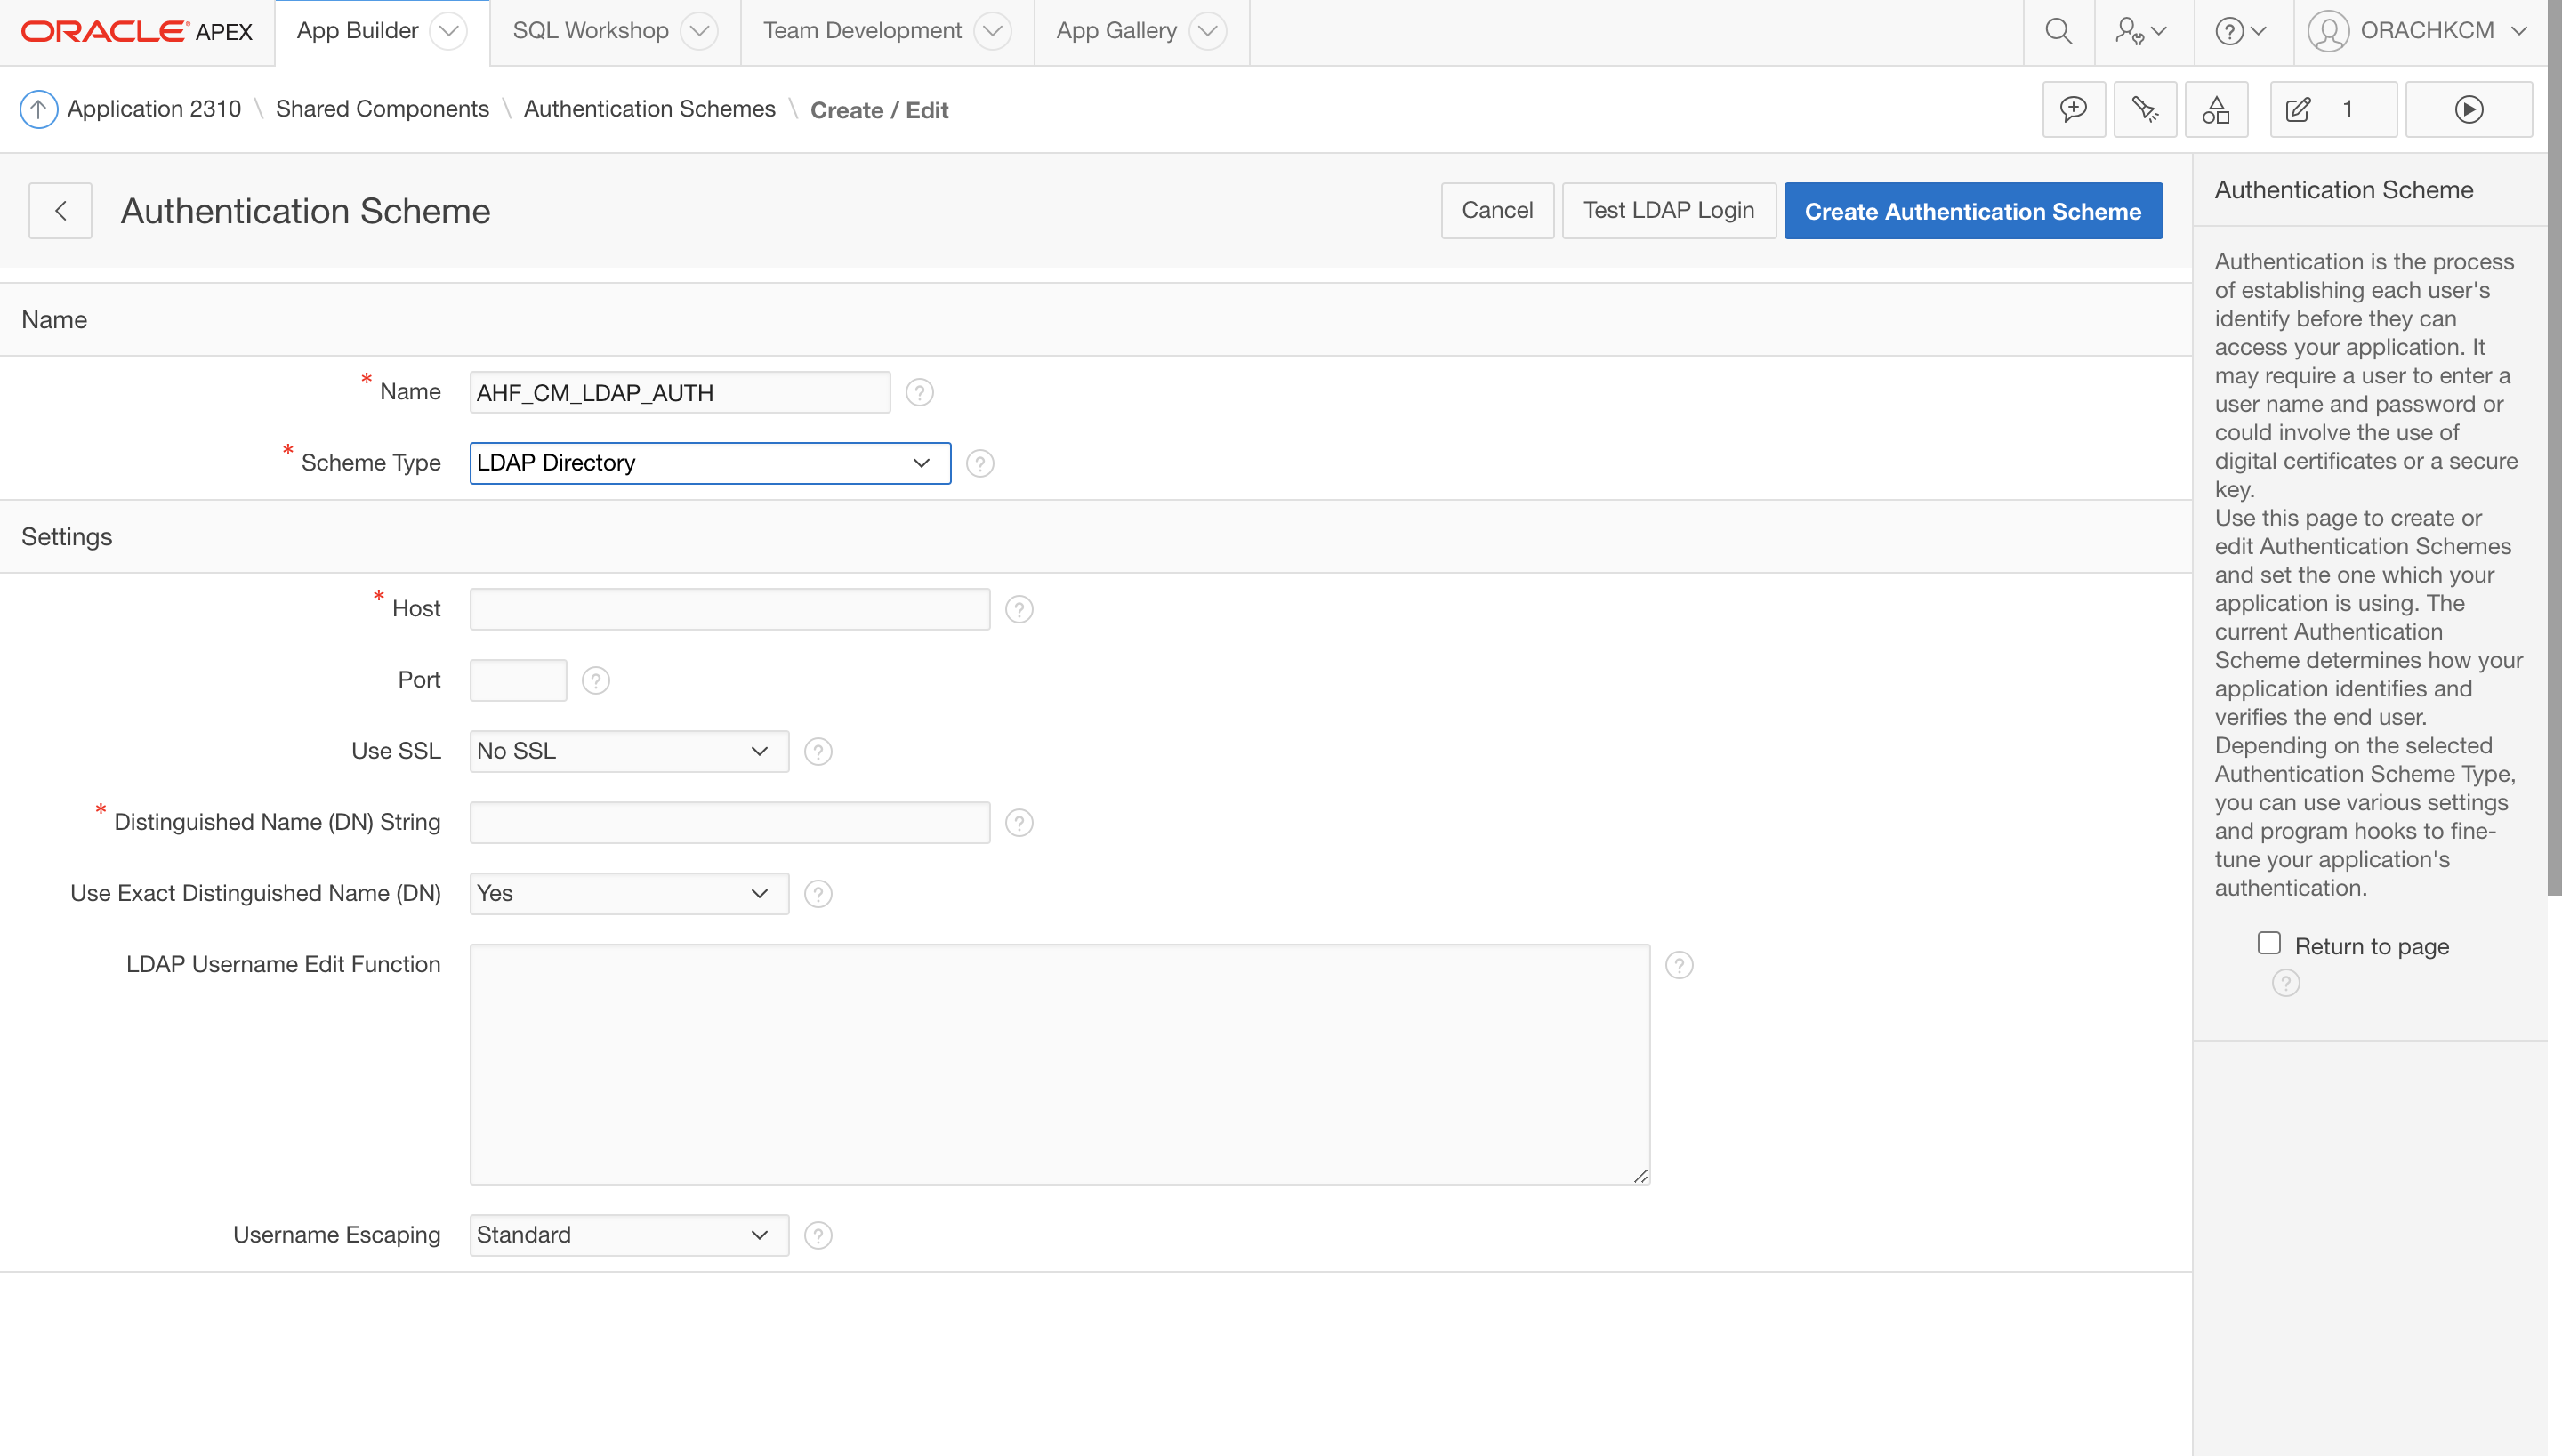Click the feedback speech bubble icon
This screenshot has height=1456, width=2562.
tap(2073, 109)
